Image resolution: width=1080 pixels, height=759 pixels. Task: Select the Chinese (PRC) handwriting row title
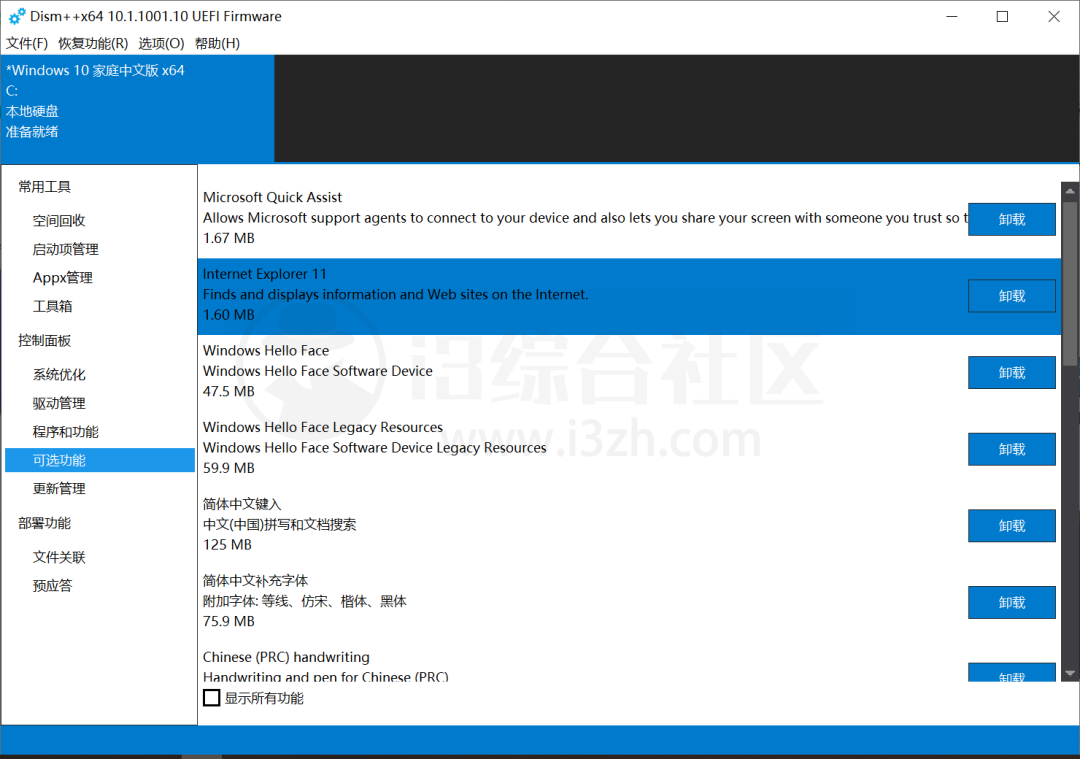click(x=286, y=657)
